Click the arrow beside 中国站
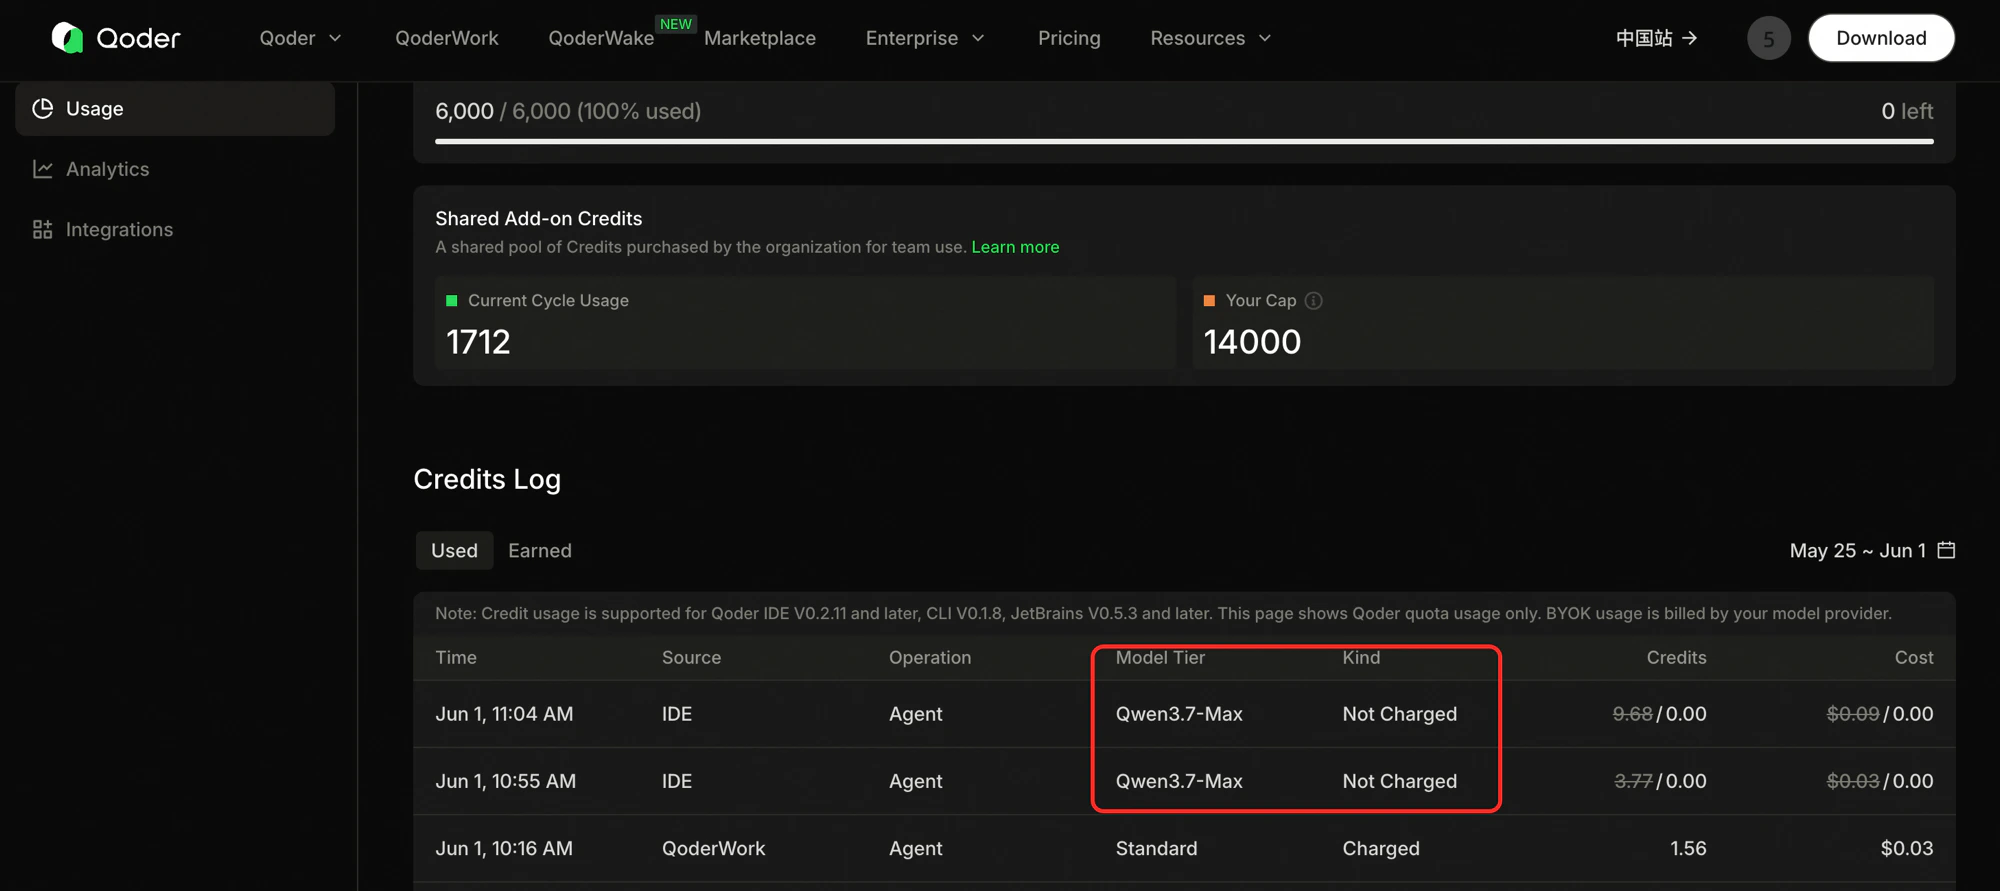Screen dimensions: 2000x891 tap(1690, 38)
